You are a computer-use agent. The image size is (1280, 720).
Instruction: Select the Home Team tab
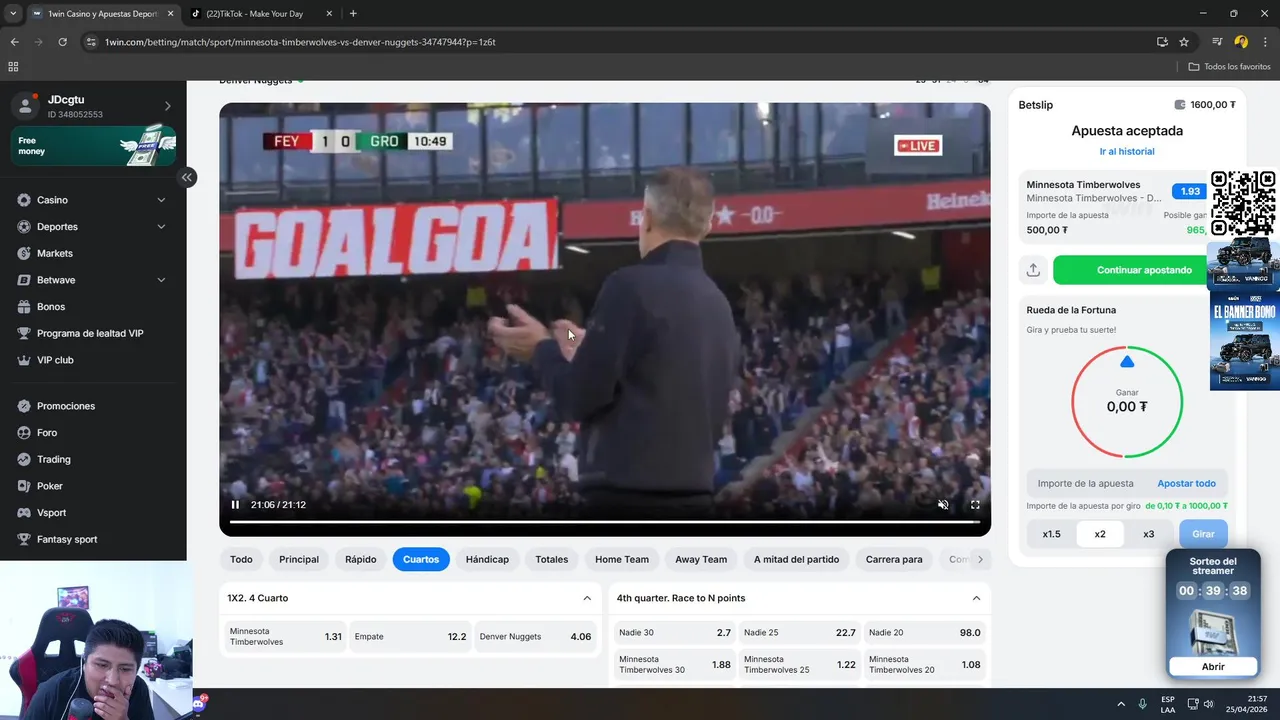(x=622, y=560)
